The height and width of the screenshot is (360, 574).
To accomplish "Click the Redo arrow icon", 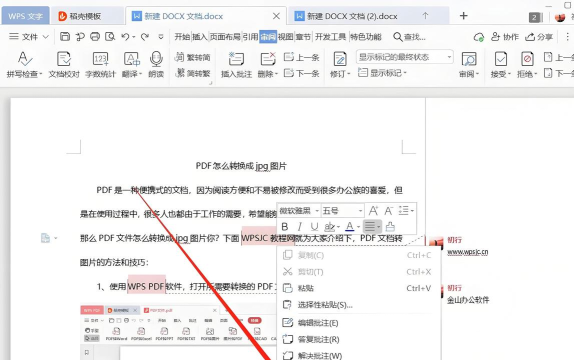I will pyautogui.click(x=145, y=37).
